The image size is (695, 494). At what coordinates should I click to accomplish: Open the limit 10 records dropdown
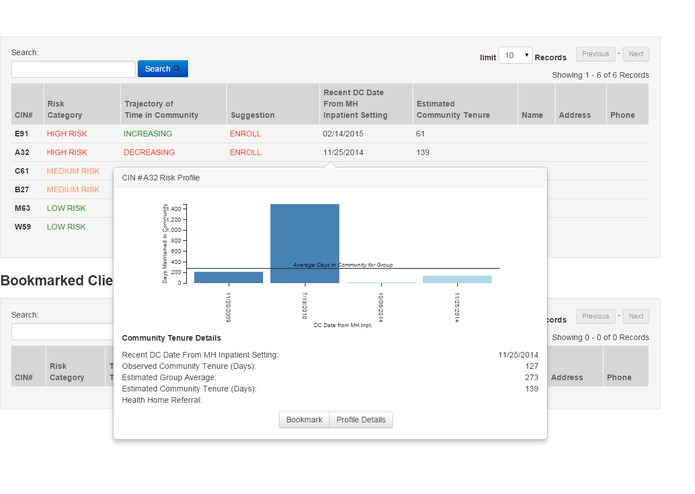(x=515, y=55)
